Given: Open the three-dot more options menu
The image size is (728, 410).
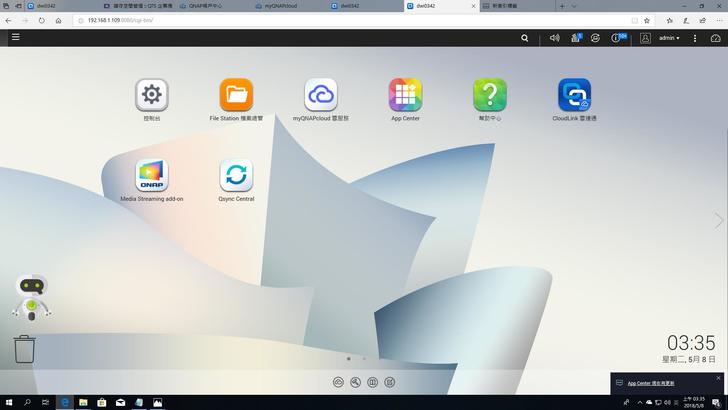Looking at the screenshot, I should 694,38.
